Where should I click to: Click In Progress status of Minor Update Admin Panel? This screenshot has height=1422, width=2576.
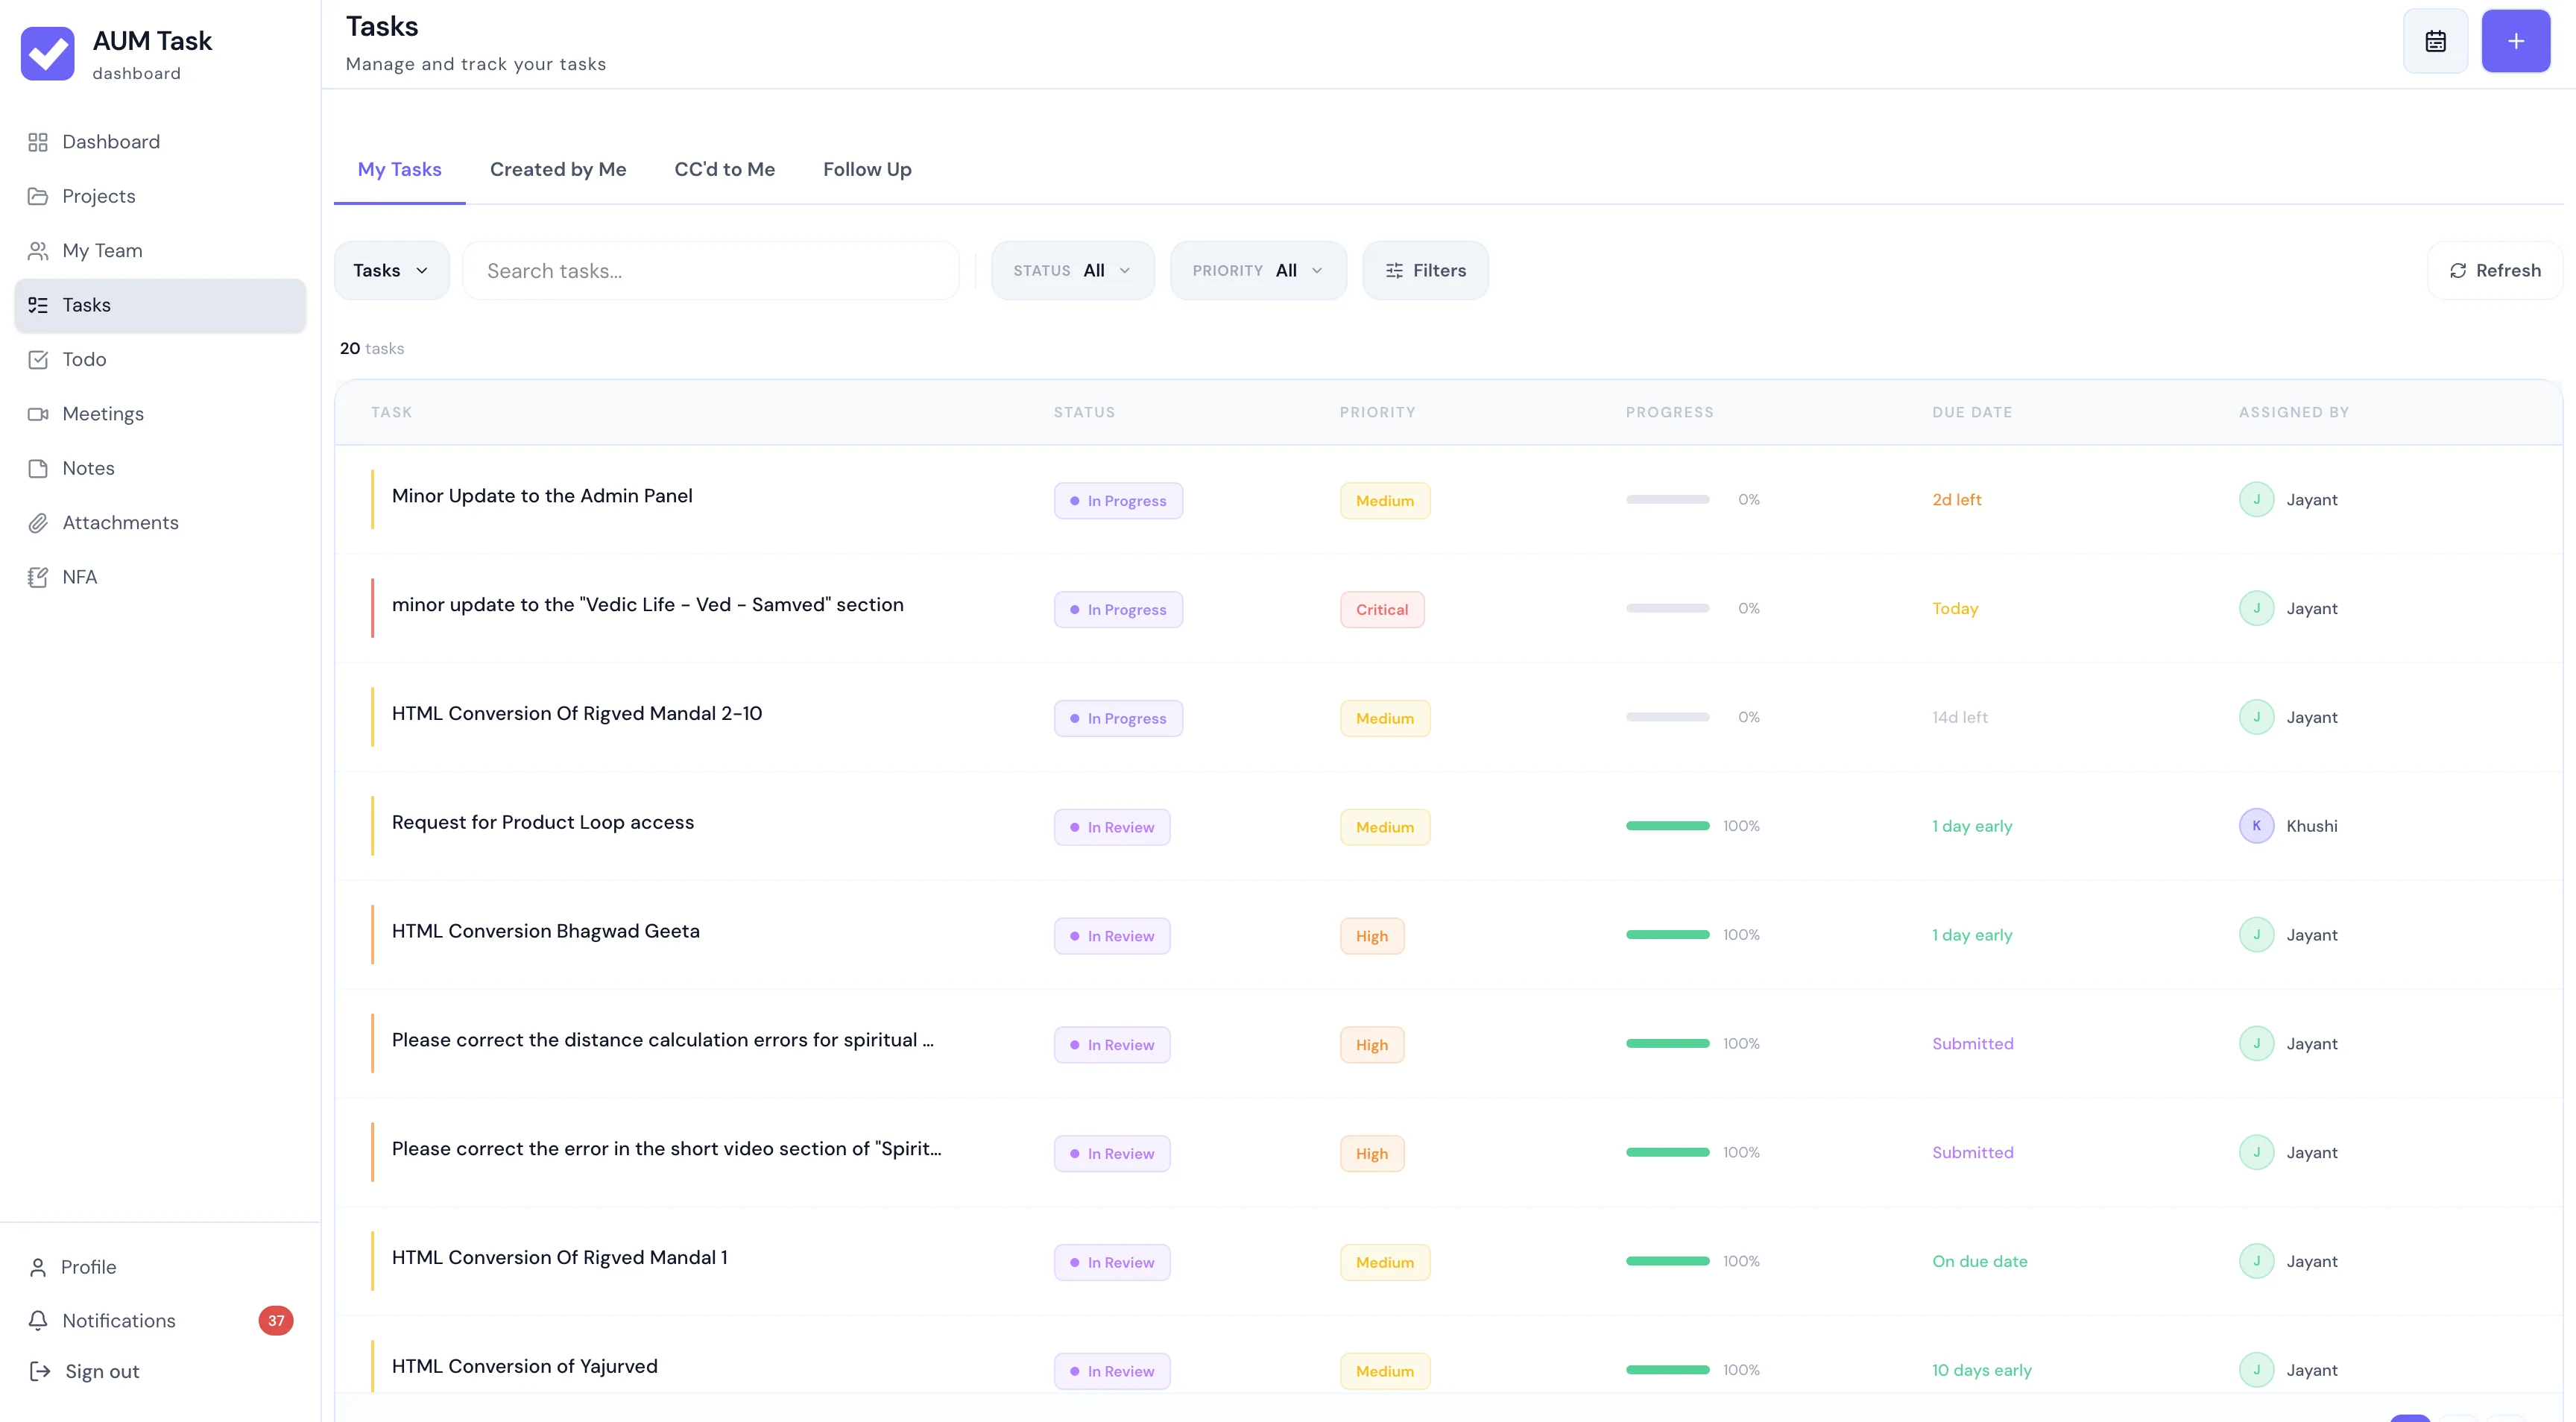pos(1118,501)
